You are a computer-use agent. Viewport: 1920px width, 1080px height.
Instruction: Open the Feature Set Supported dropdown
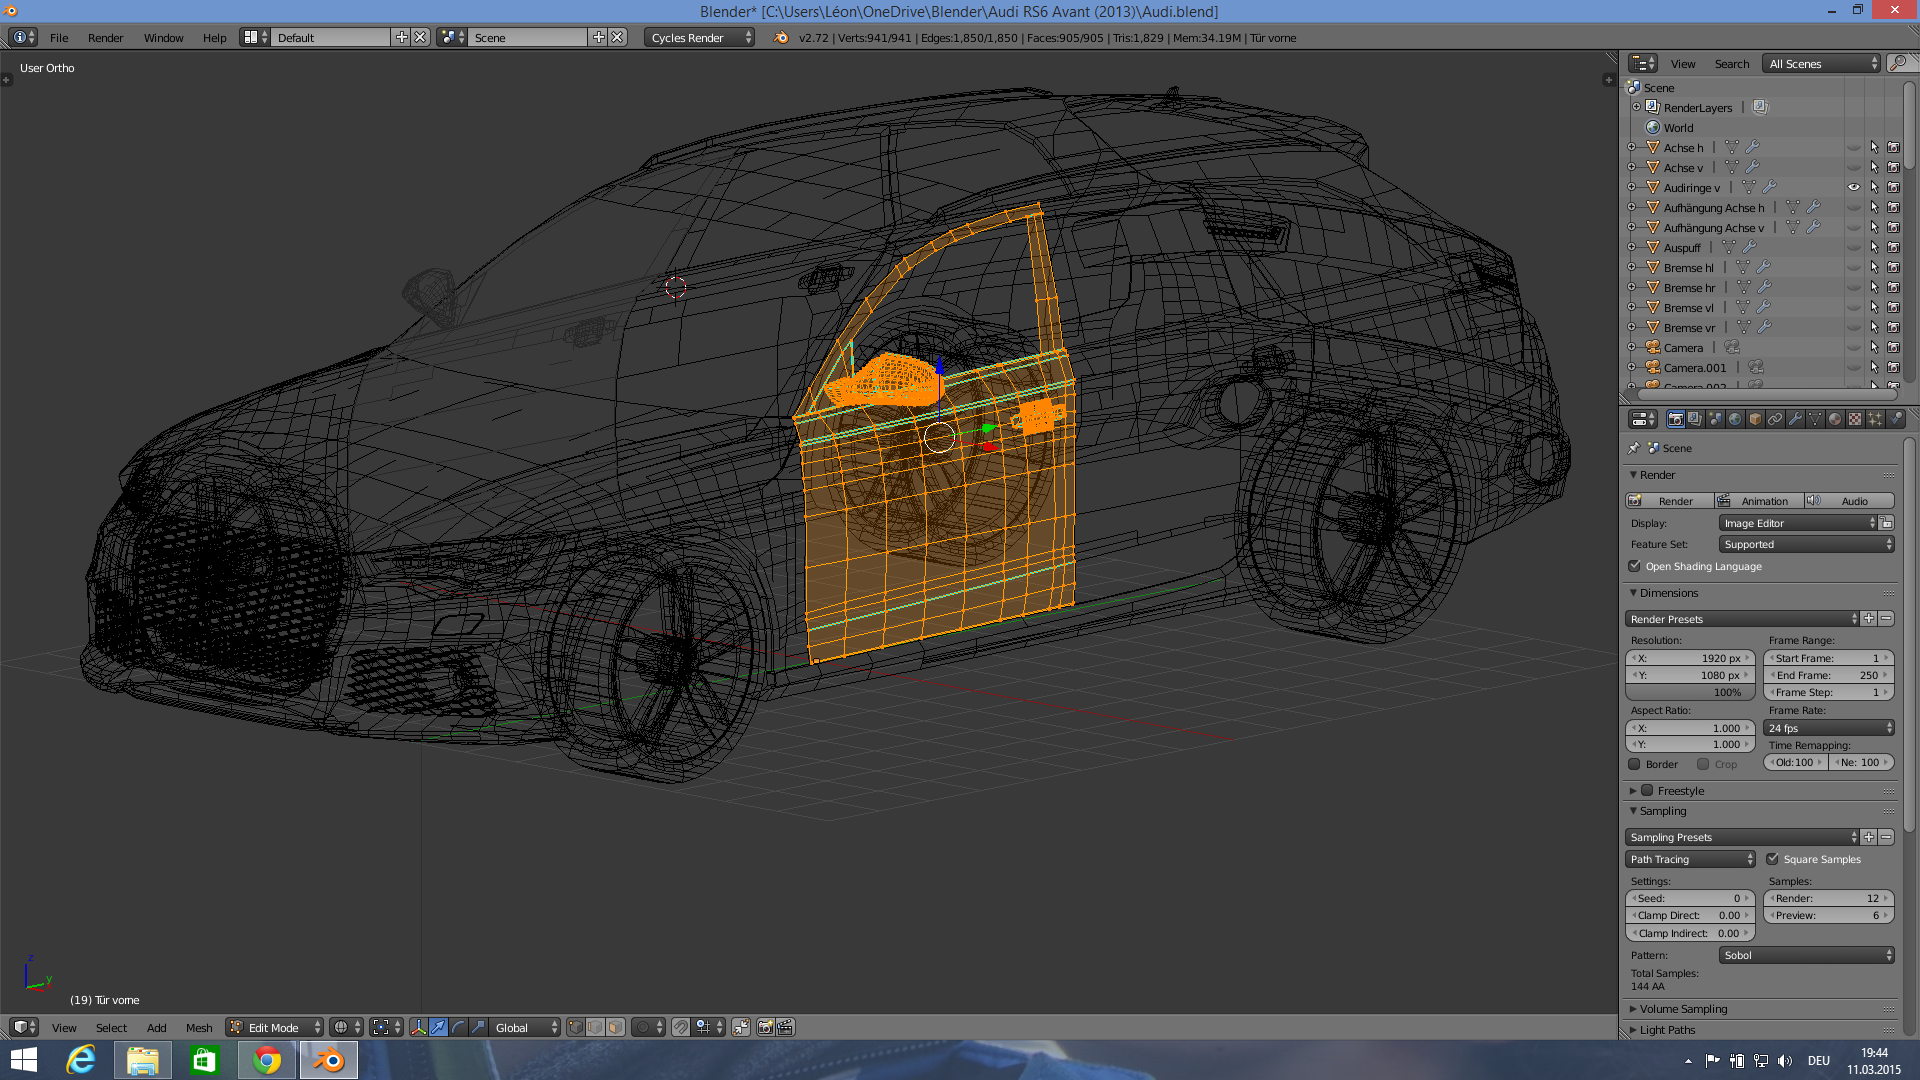pos(1806,544)
